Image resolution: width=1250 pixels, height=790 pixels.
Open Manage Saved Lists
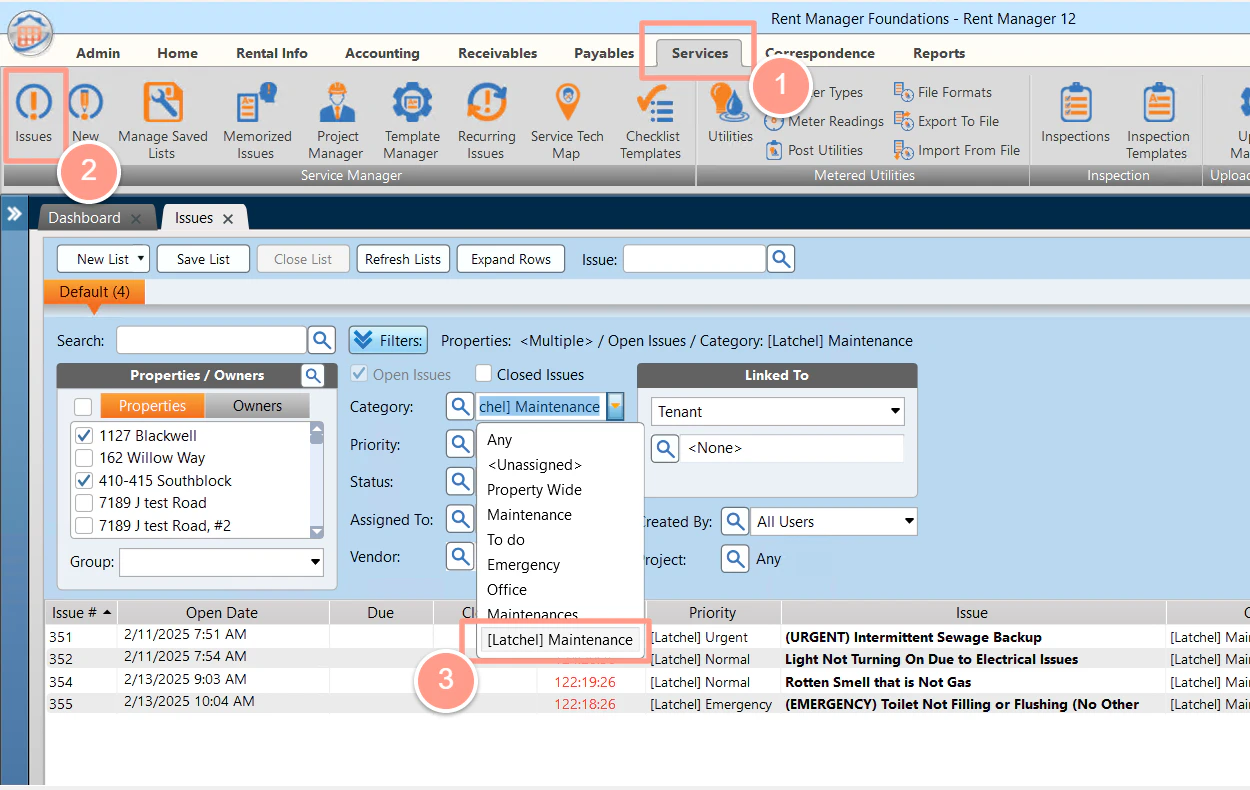pyautogui.click(x=163, y=120)
